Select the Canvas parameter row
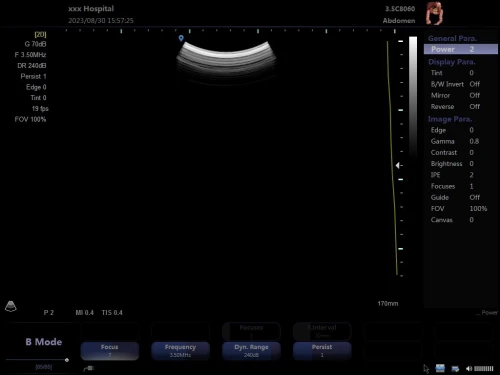Image resolution: width=500 pixels, height=375 pixels. (x=461, y=220)
